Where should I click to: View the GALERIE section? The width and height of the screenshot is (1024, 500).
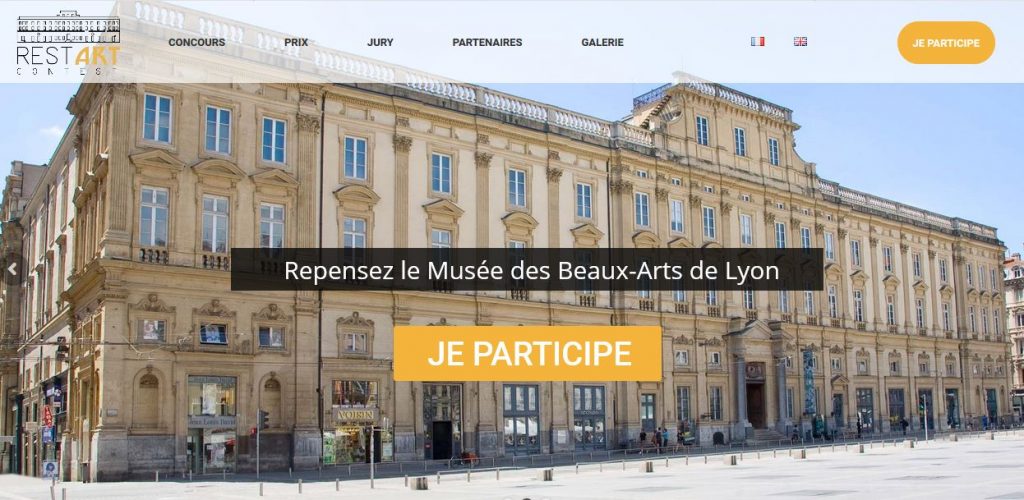coord(602,42)
